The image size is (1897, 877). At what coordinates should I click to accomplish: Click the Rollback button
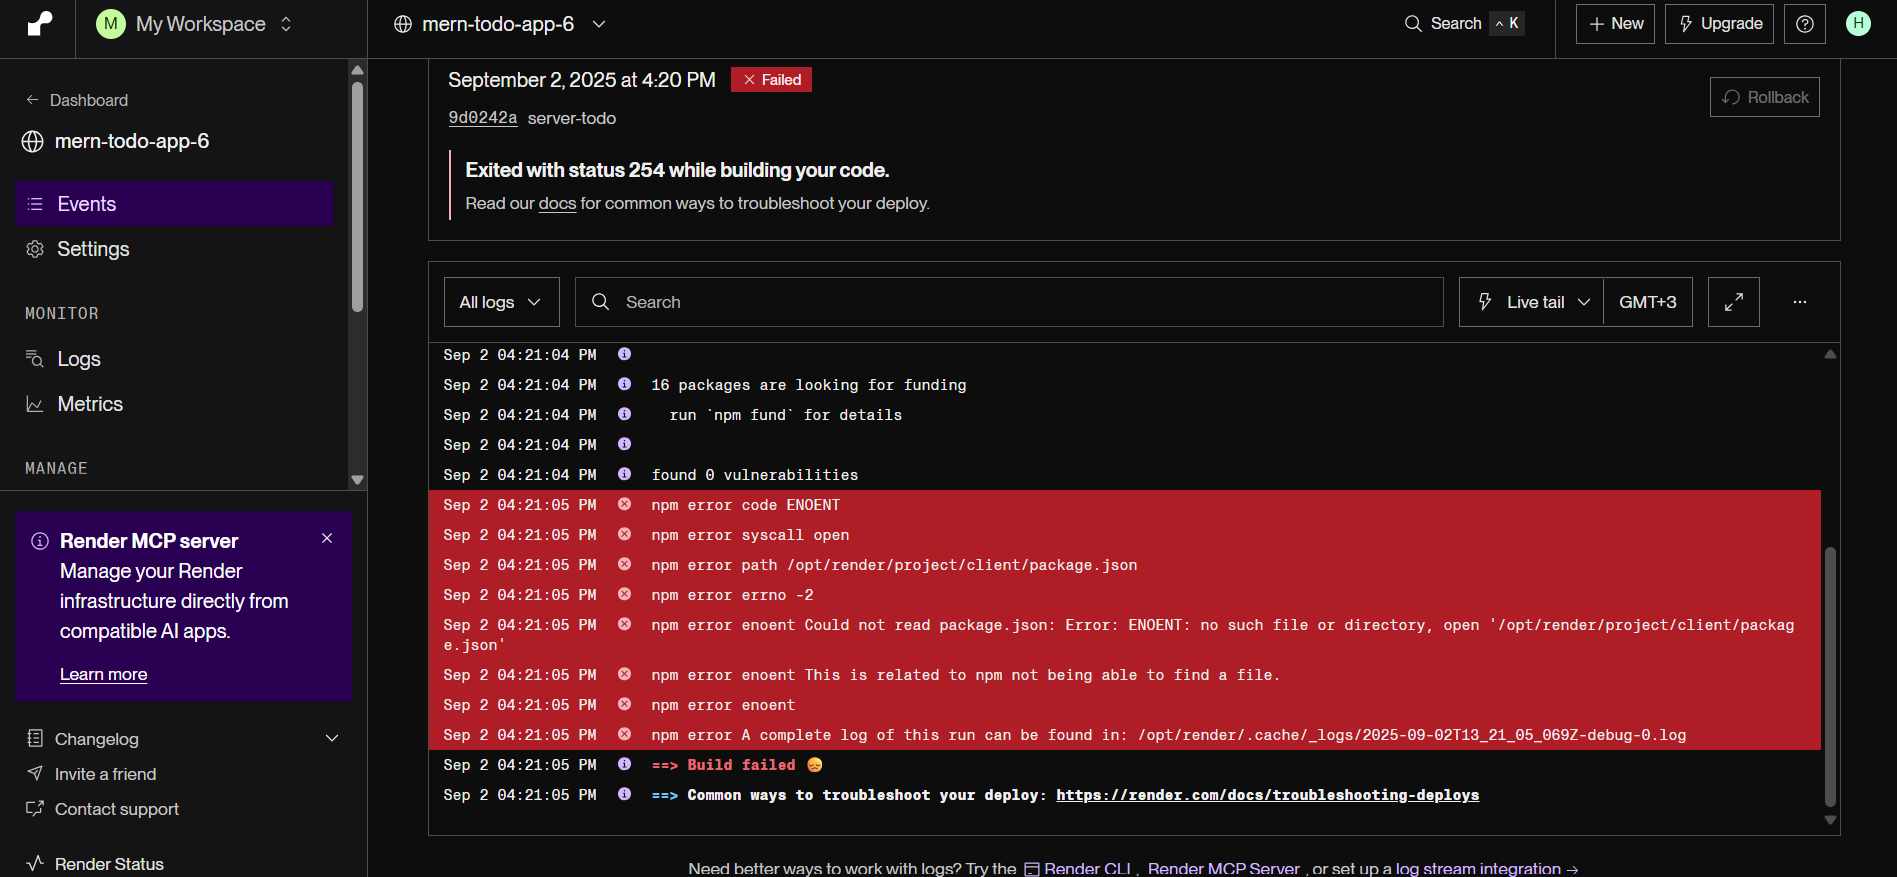point(1765,97)
